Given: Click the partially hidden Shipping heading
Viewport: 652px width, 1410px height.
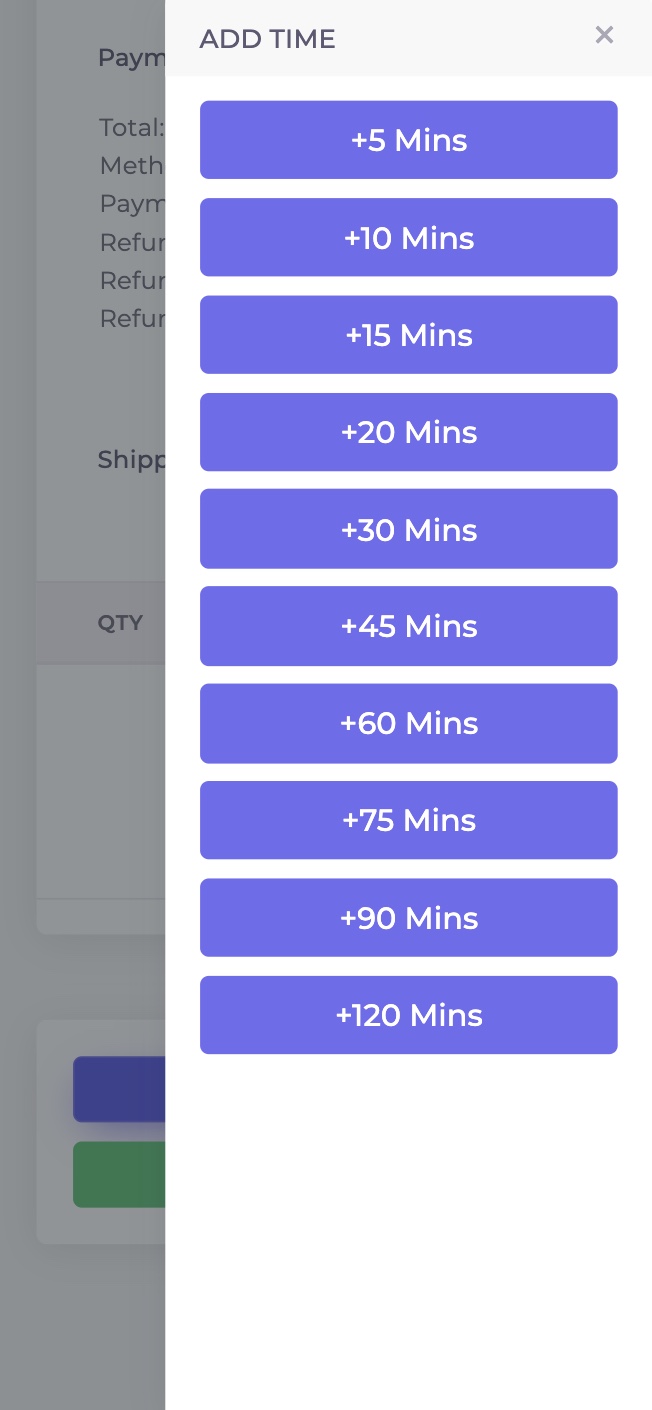Looking at the screenshot, I should pos(131,460).
